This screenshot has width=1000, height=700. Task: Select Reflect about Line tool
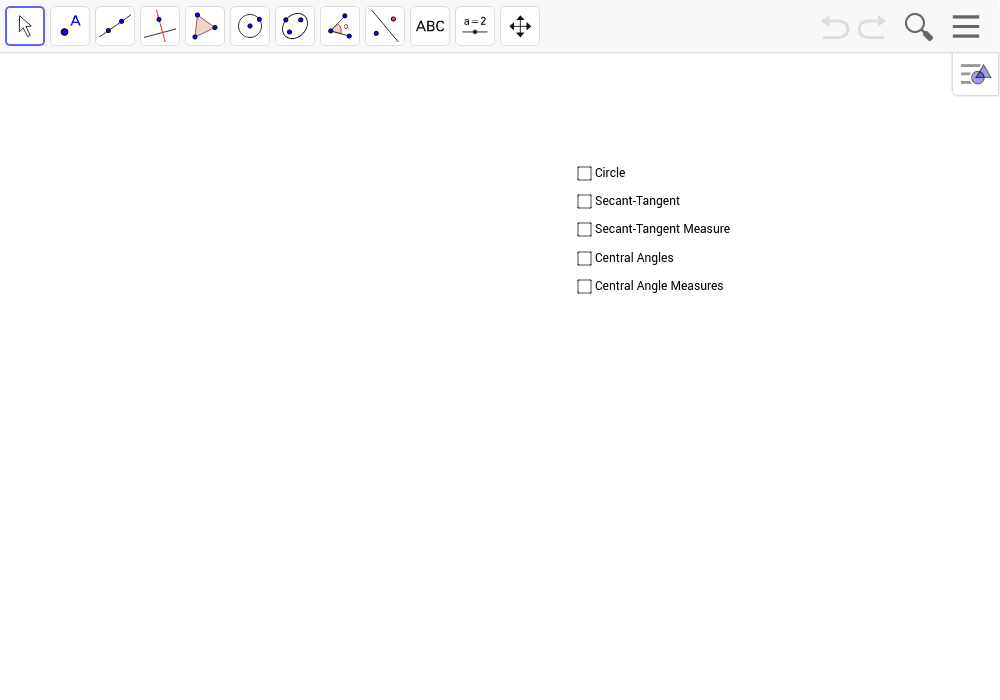point(385,26)
